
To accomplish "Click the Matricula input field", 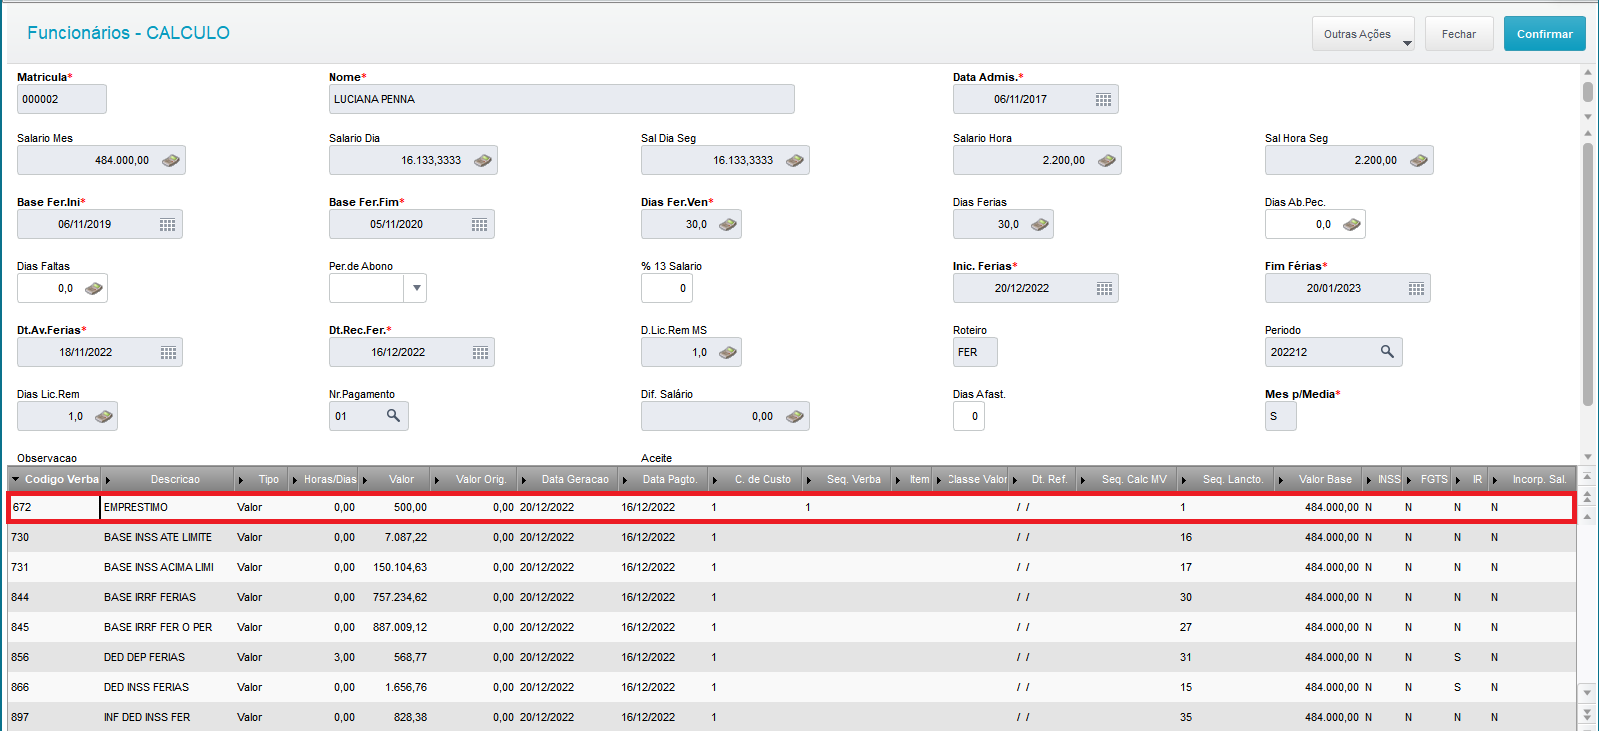I will [x=62, y=99].
